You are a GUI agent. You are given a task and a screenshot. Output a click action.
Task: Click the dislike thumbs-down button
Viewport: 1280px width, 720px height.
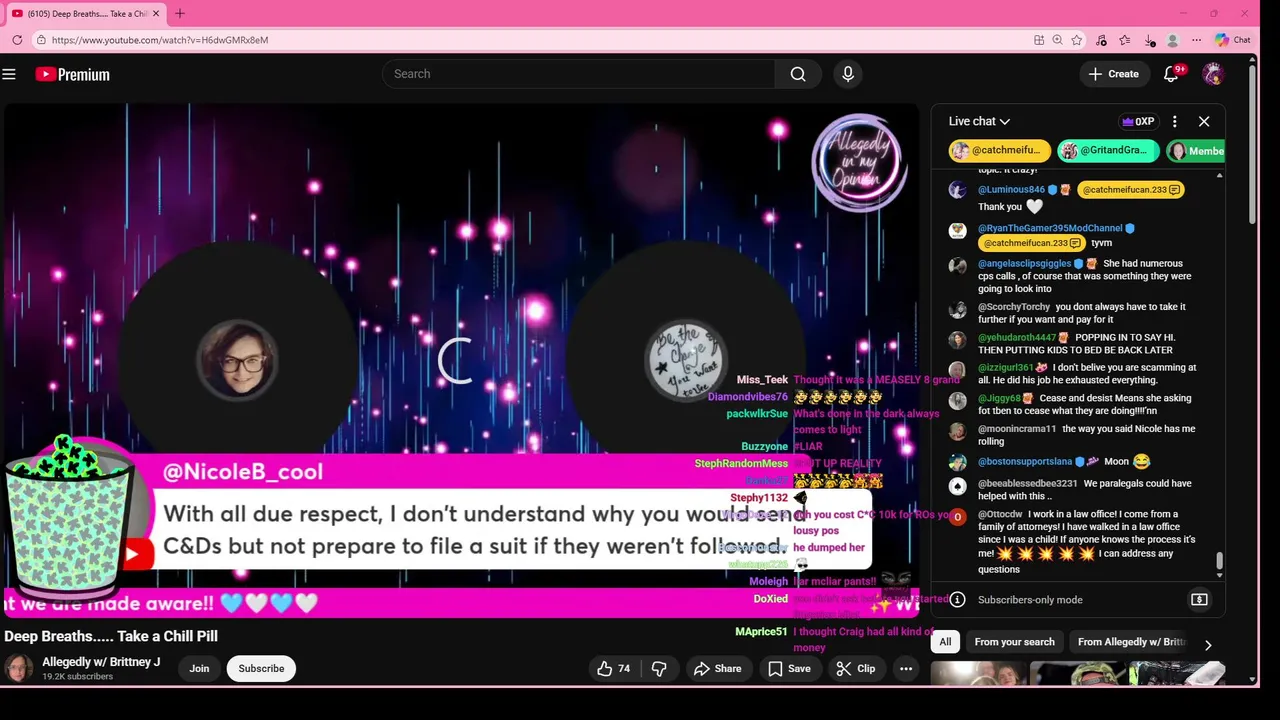pos(659,669)
